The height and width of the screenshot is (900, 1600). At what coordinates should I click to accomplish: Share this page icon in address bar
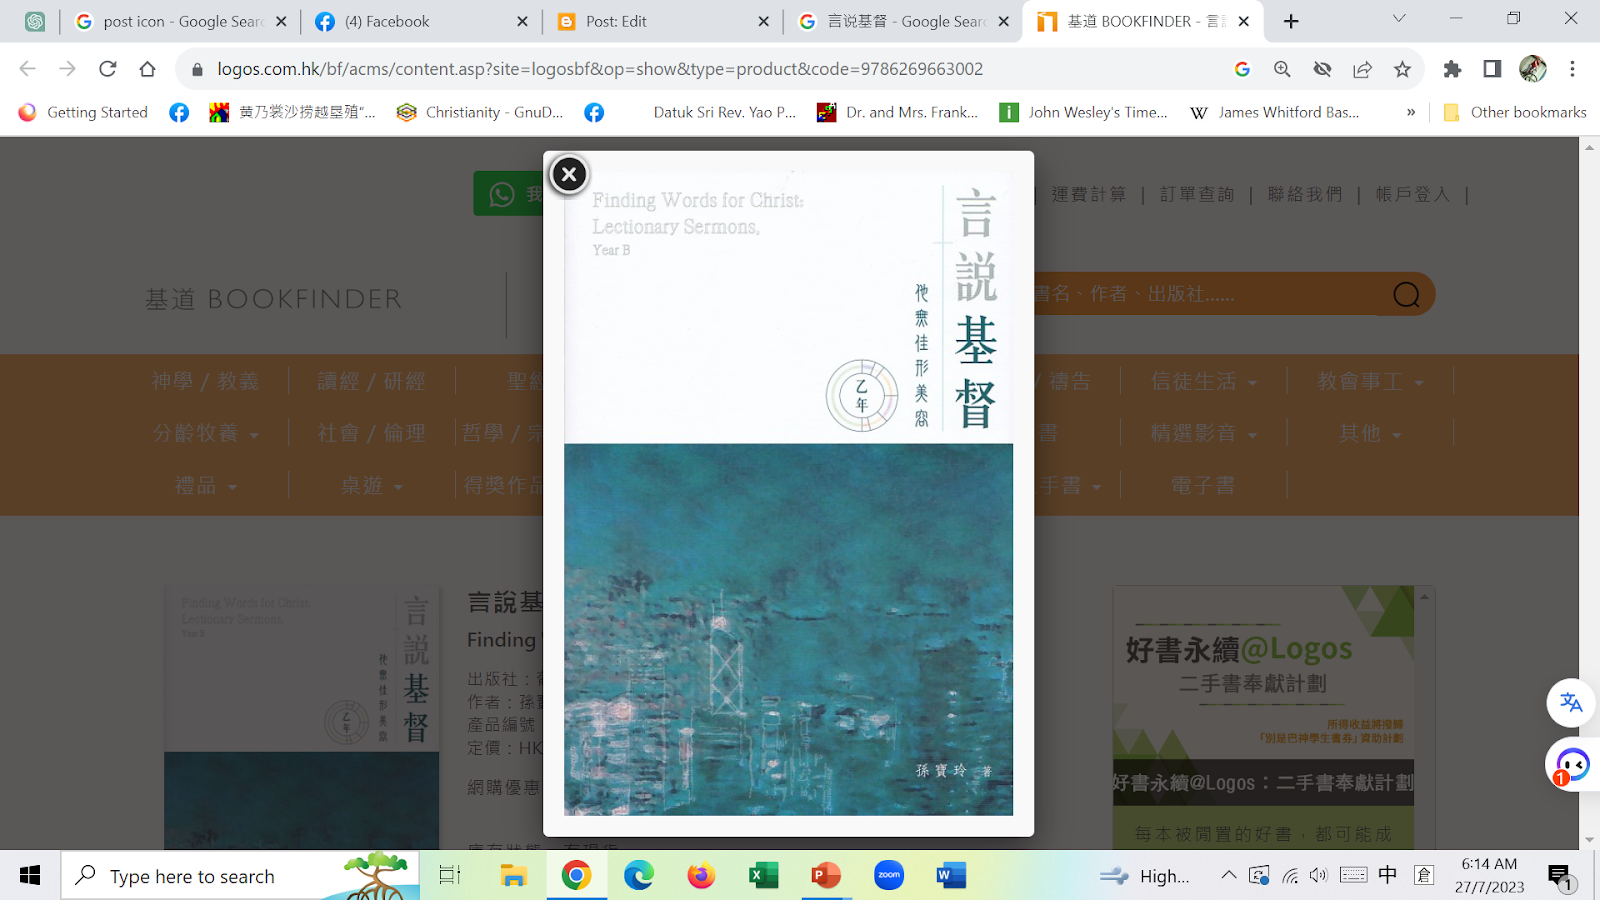click(x=1362, y=69)
